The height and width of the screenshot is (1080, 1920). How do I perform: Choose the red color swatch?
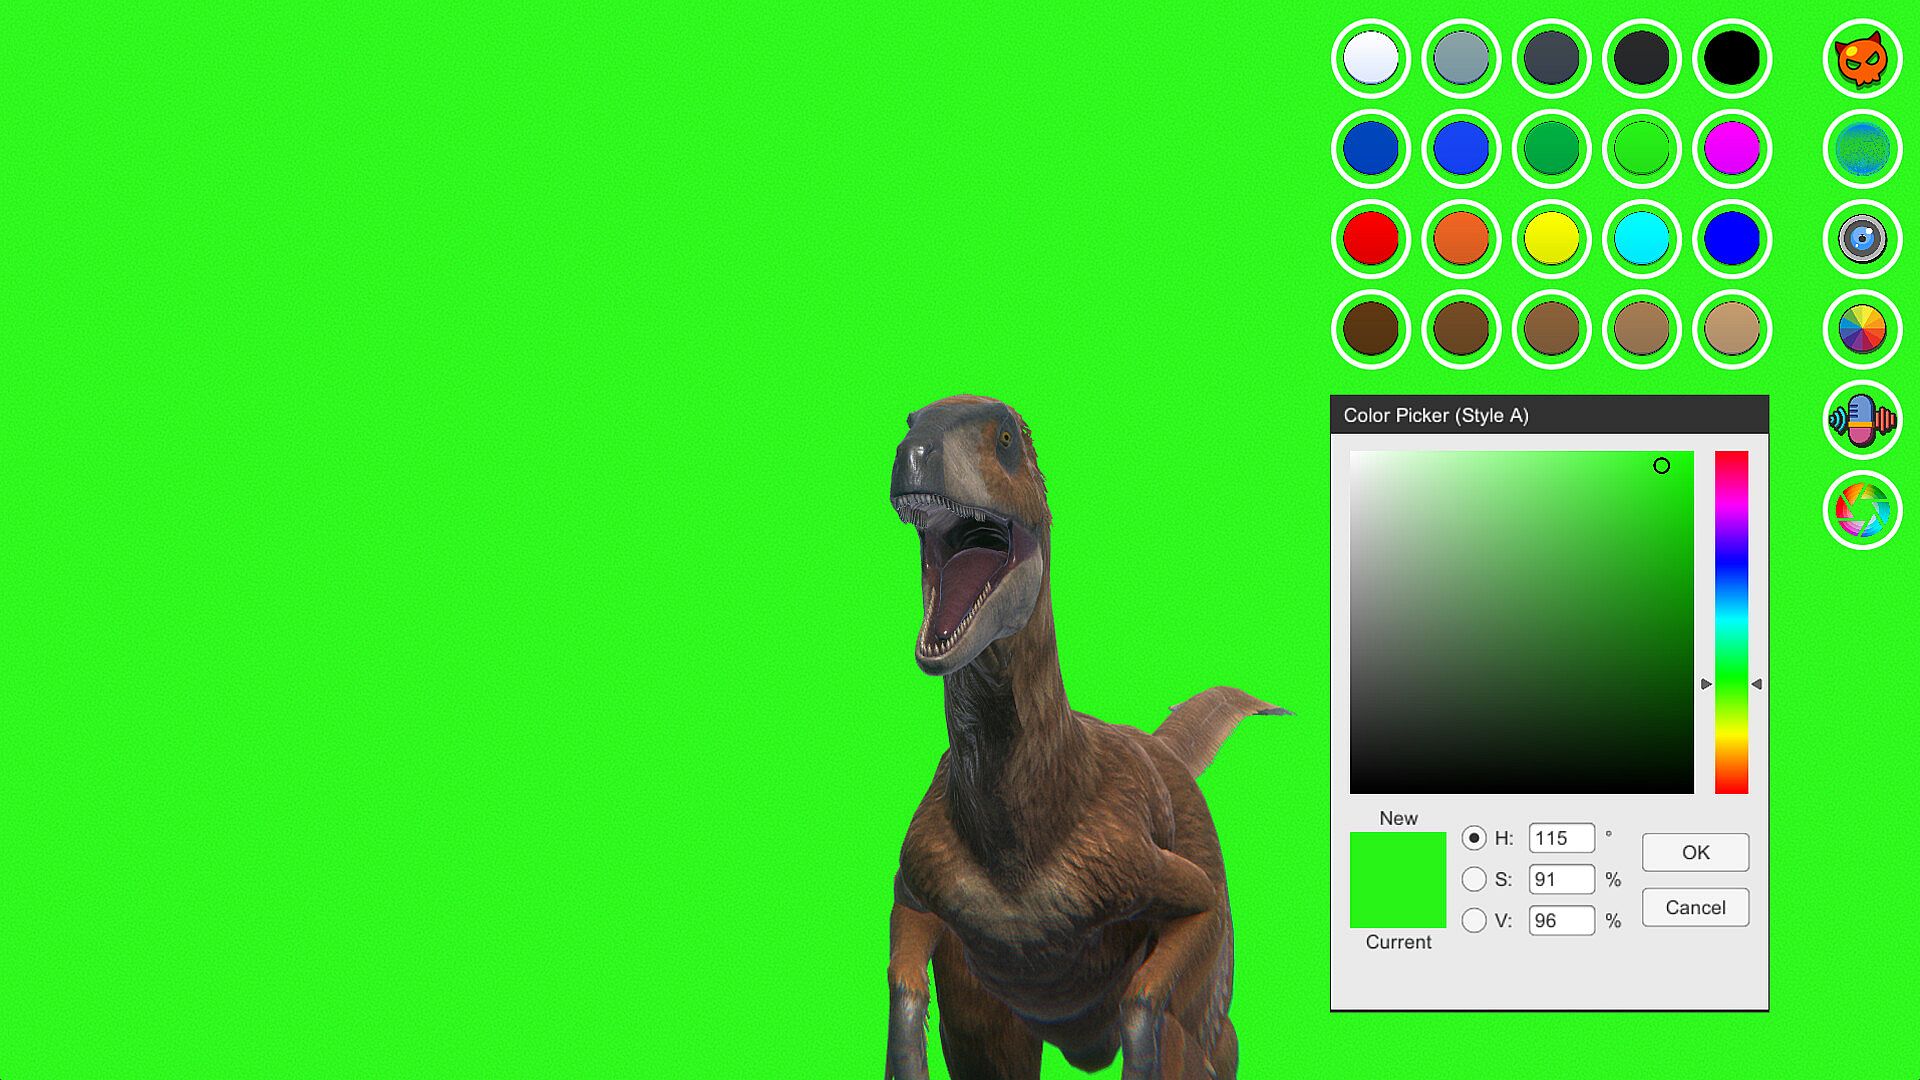pyautogui.click(x=1371, y=239)
